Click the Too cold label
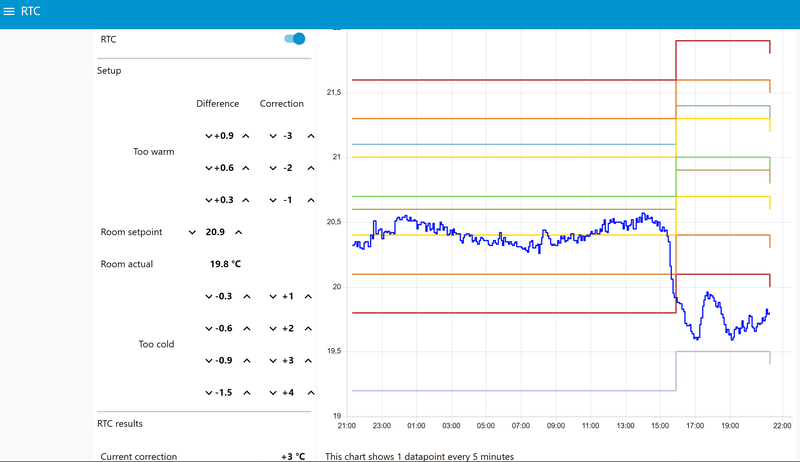This screenshot has height=462, width=800. 156,344
